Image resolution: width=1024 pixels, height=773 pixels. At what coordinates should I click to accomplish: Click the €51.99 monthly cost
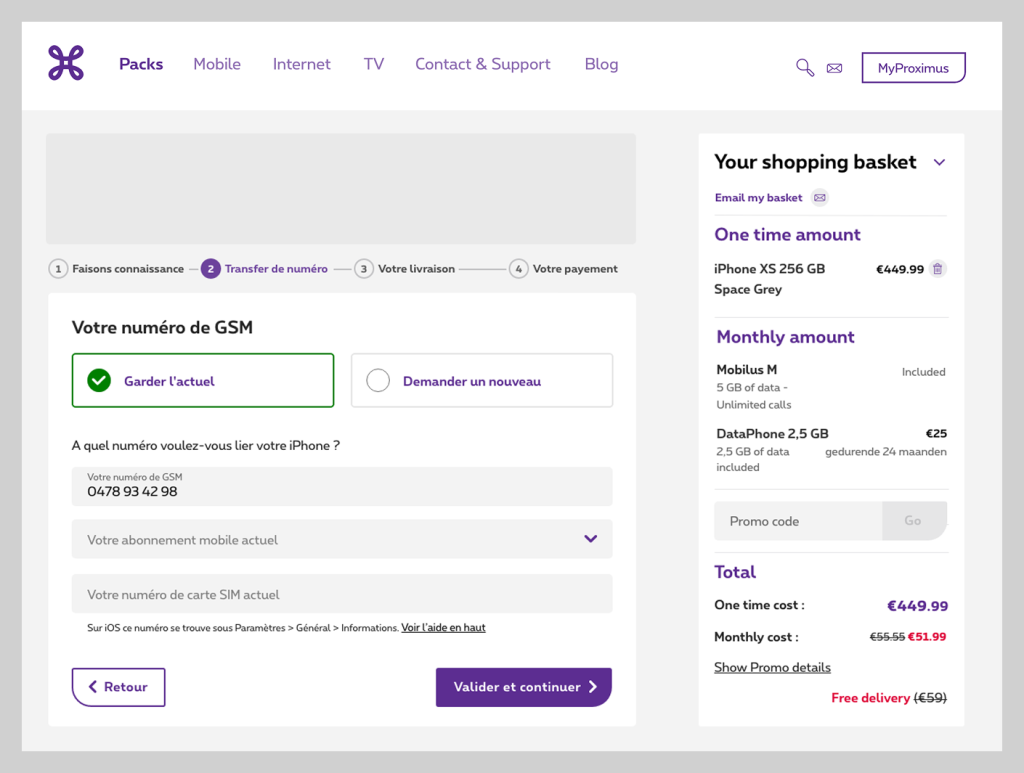coord(927,637)
